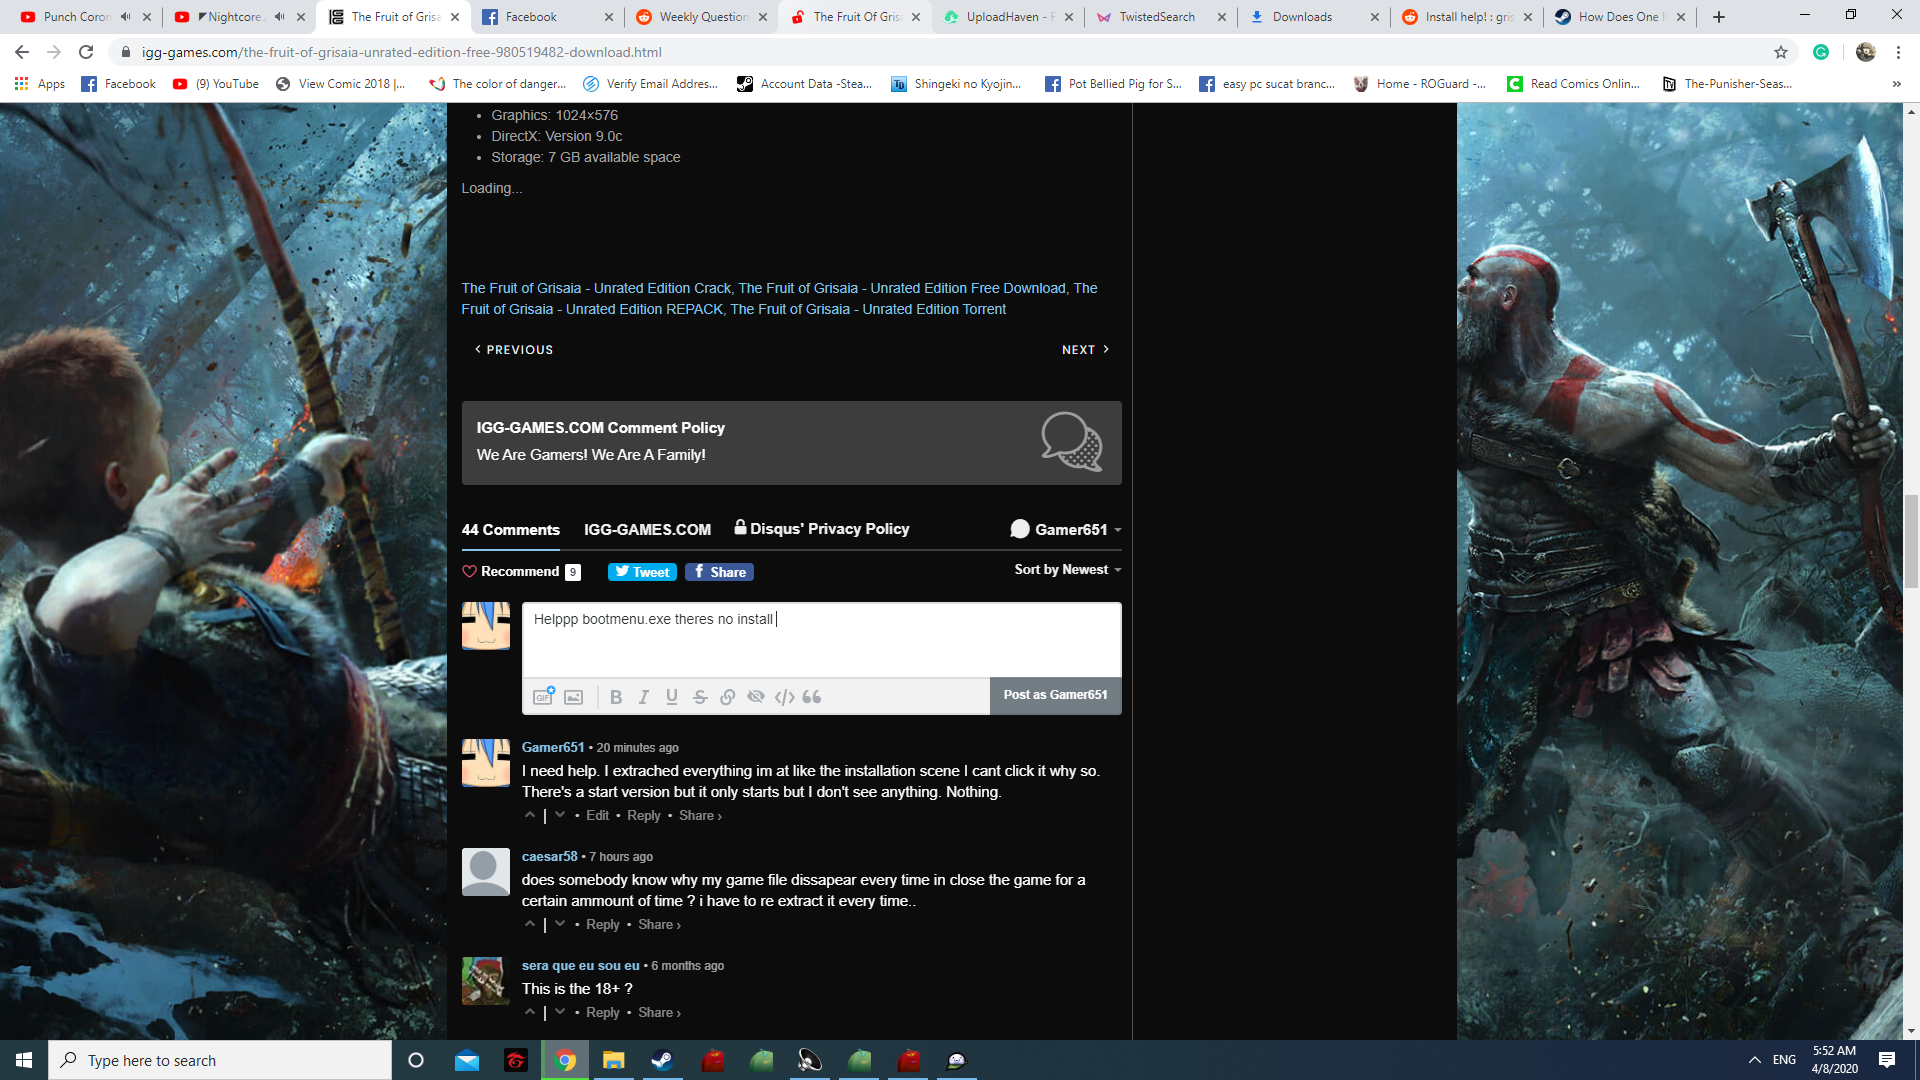This screenshot has width=1920, height=1080.
Task: Open the Apps bookmarks shortcut
Action: (40, 84)
